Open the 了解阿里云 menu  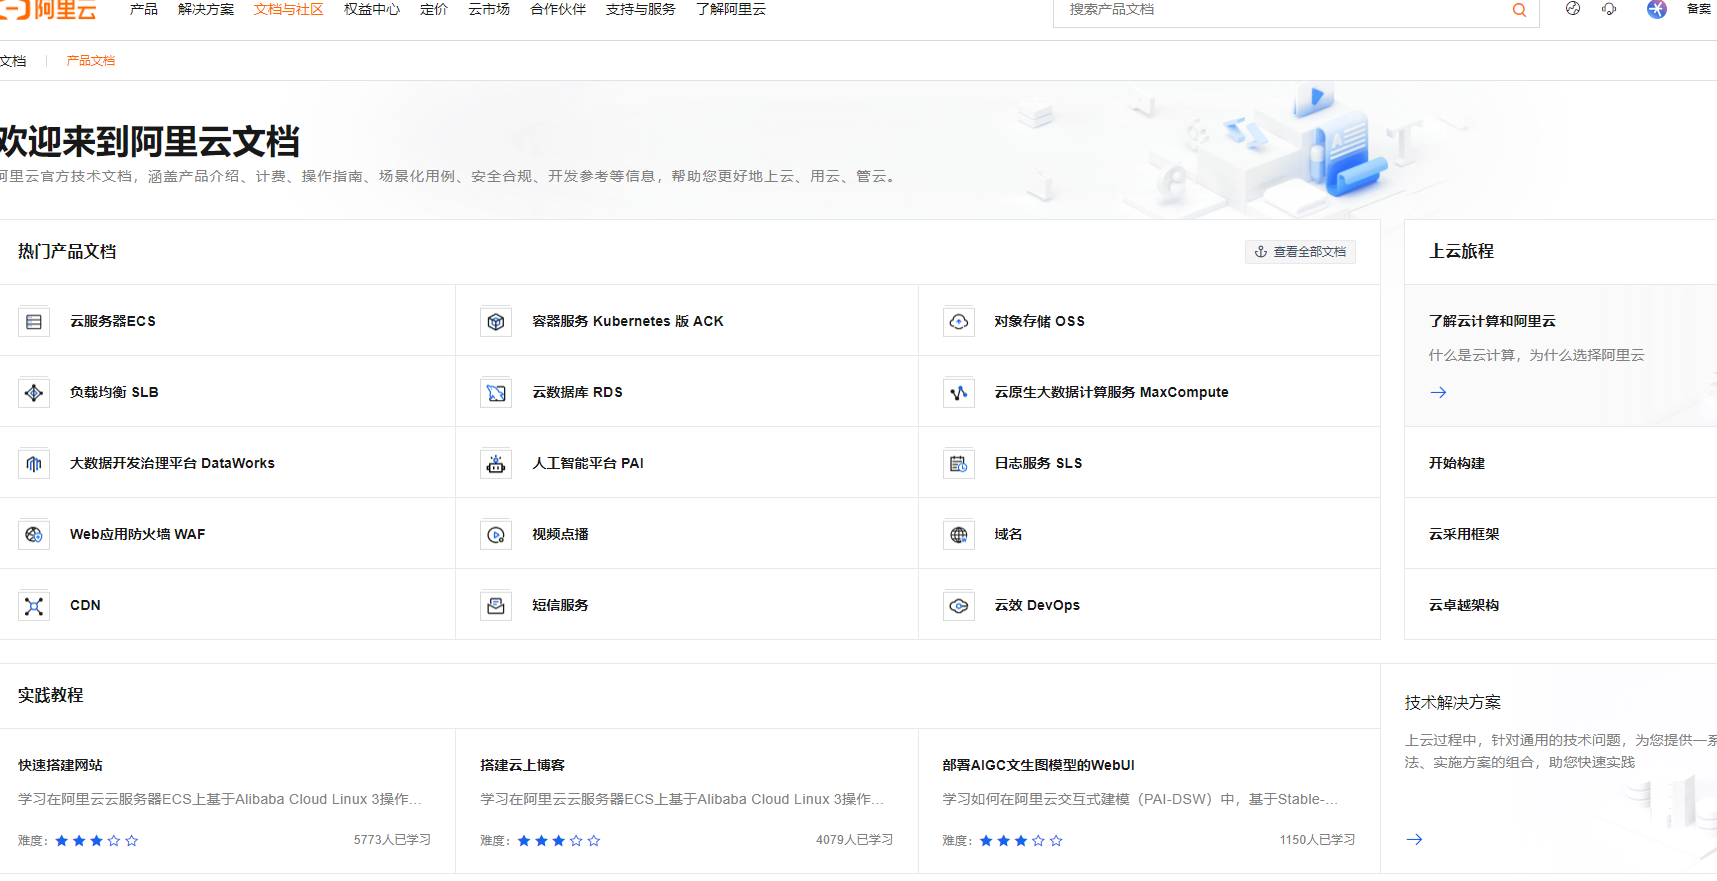(x=731, y=9)
